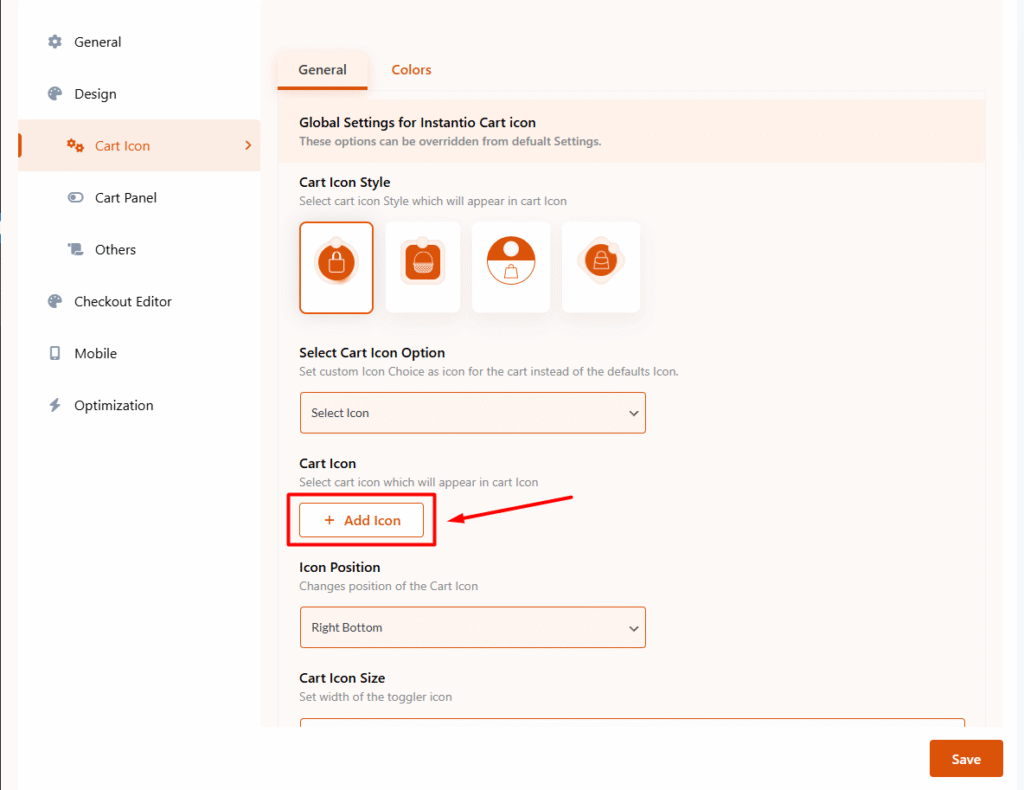Click the Cart Icon Size input field
Image resolution: width=1024 pixels, height=790 pixels.
[631, 722]
